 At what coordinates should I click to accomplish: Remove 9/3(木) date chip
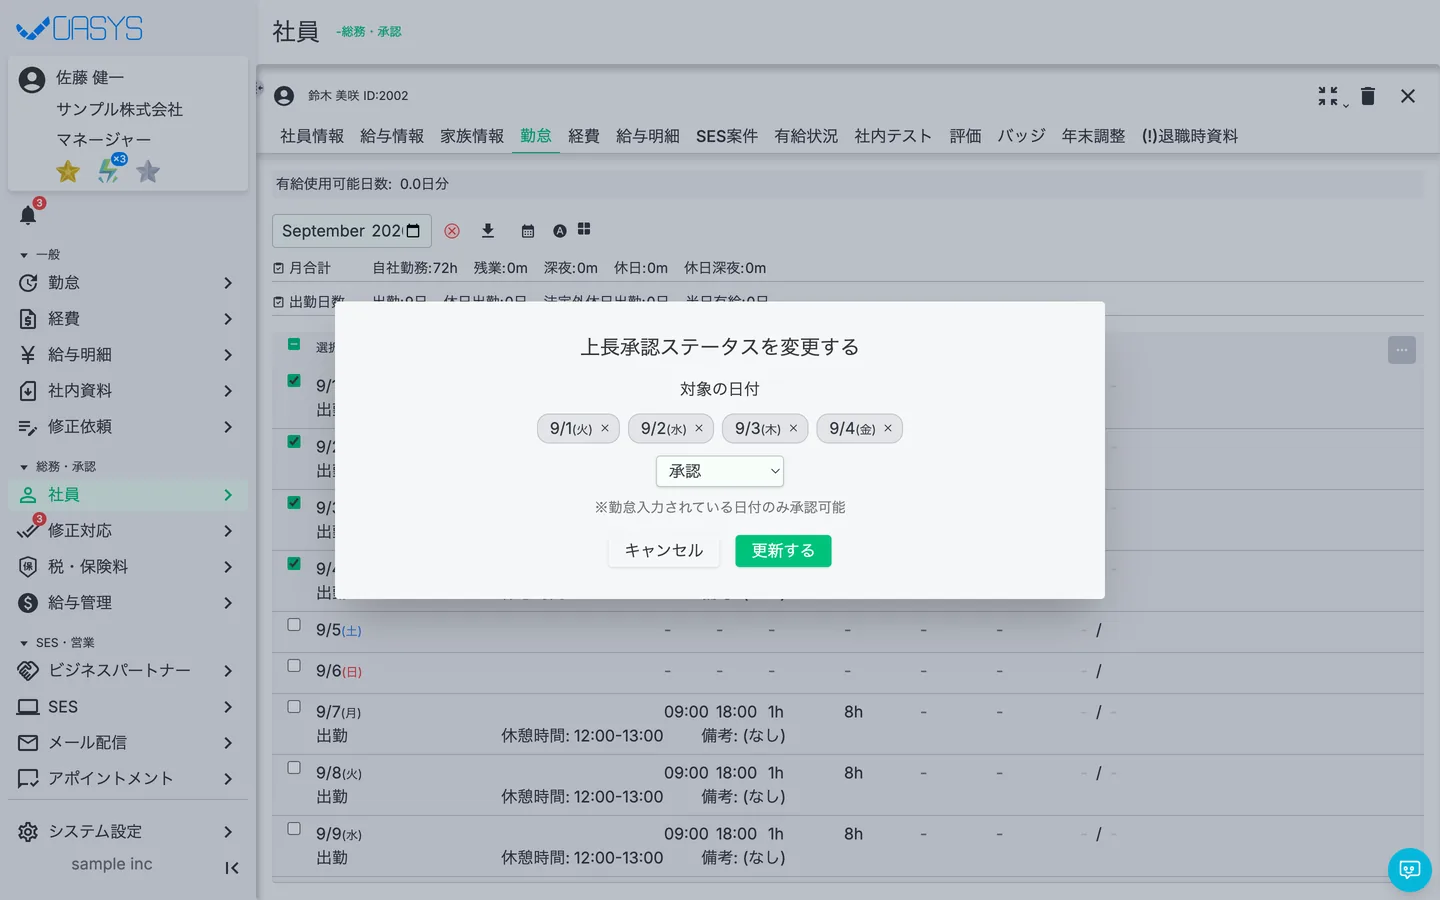pyautogui.click(x=793, y=428)
